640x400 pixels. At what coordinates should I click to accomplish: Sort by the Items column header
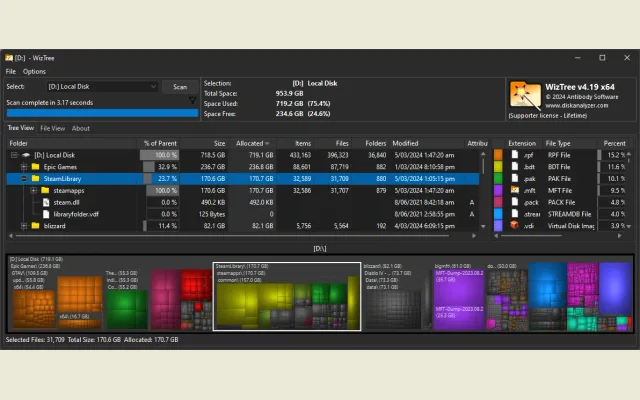point(295,143)
